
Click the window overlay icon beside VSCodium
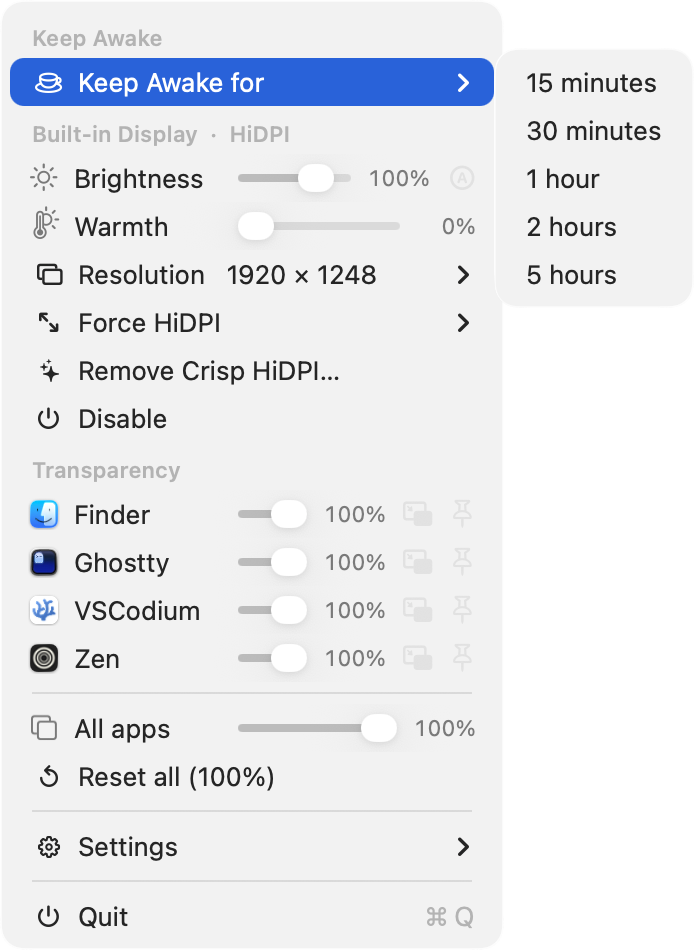coord(418,610)
